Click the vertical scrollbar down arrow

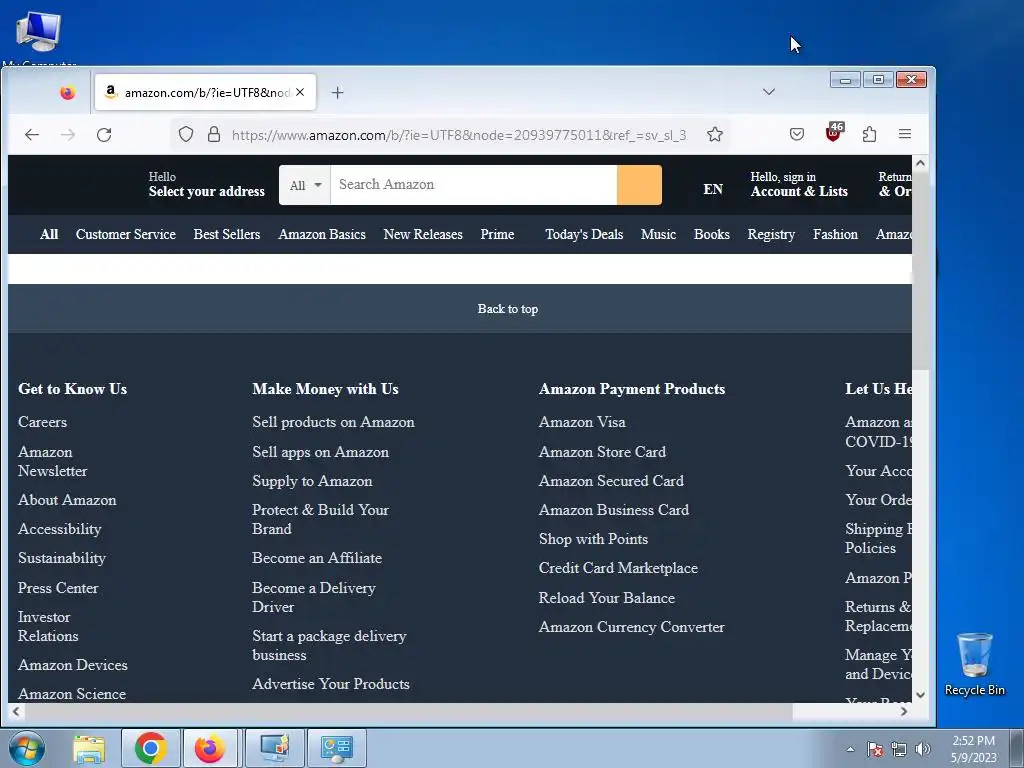[x=920, y=695]
